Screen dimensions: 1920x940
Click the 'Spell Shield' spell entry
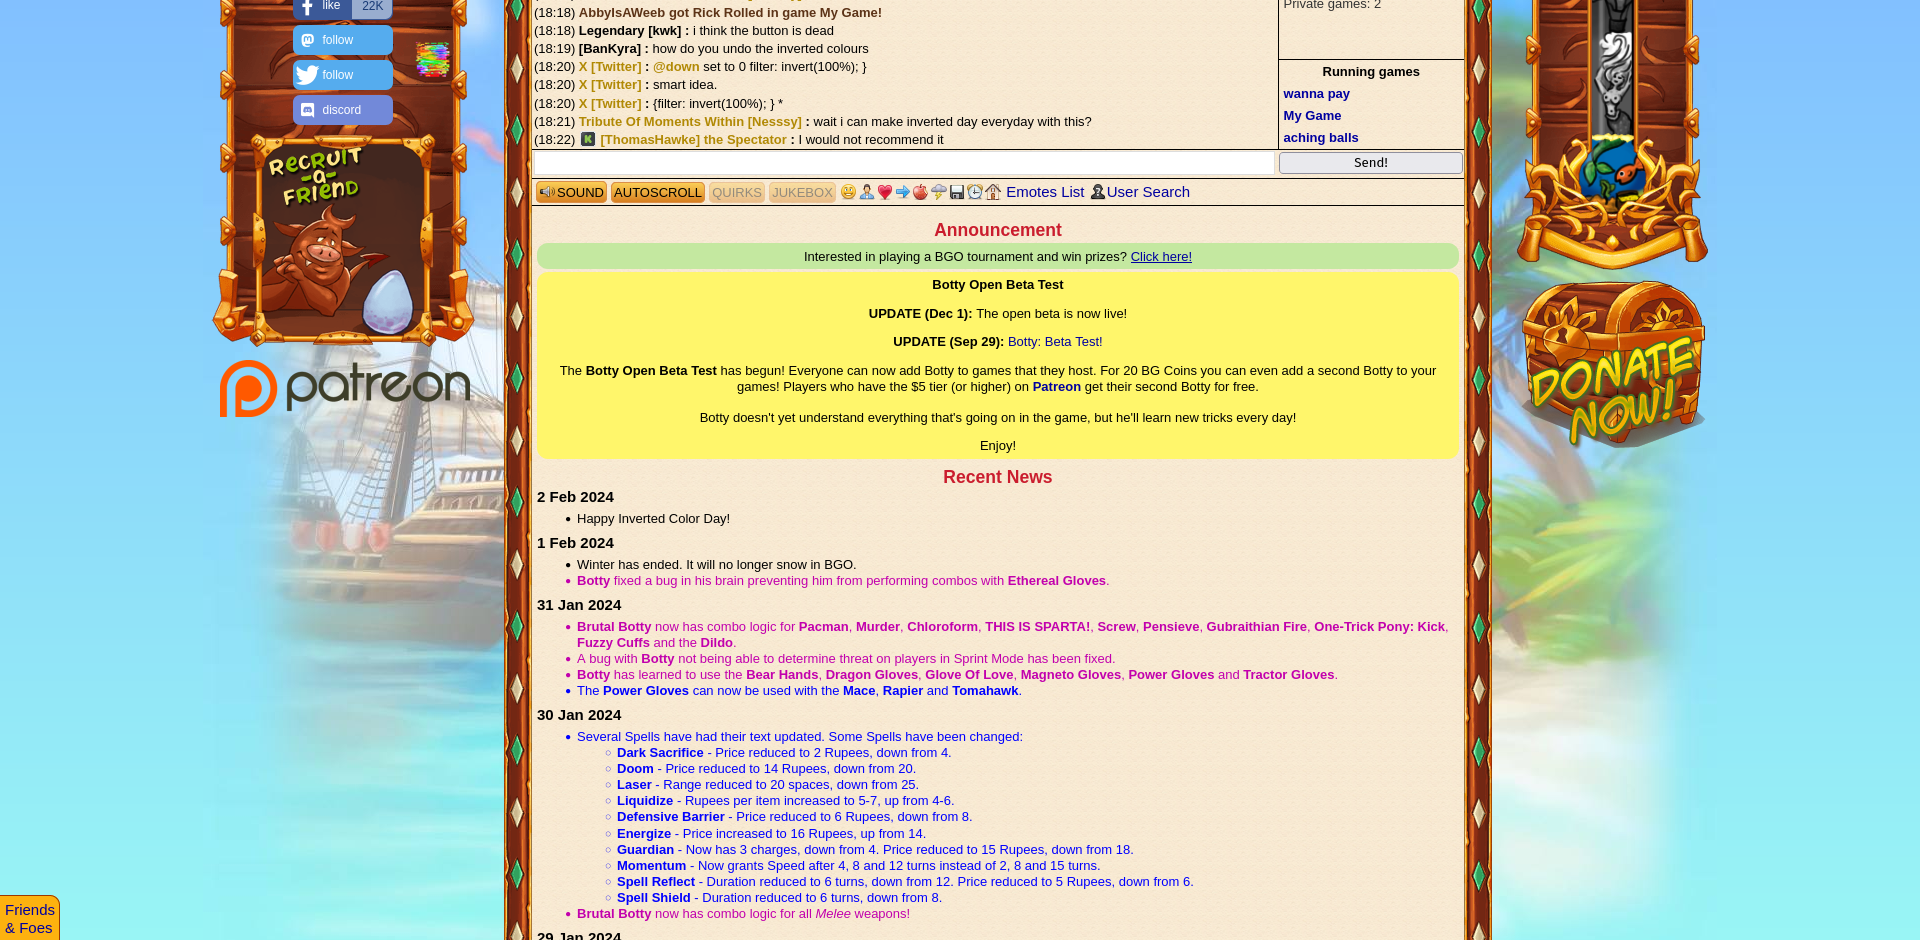654,898
